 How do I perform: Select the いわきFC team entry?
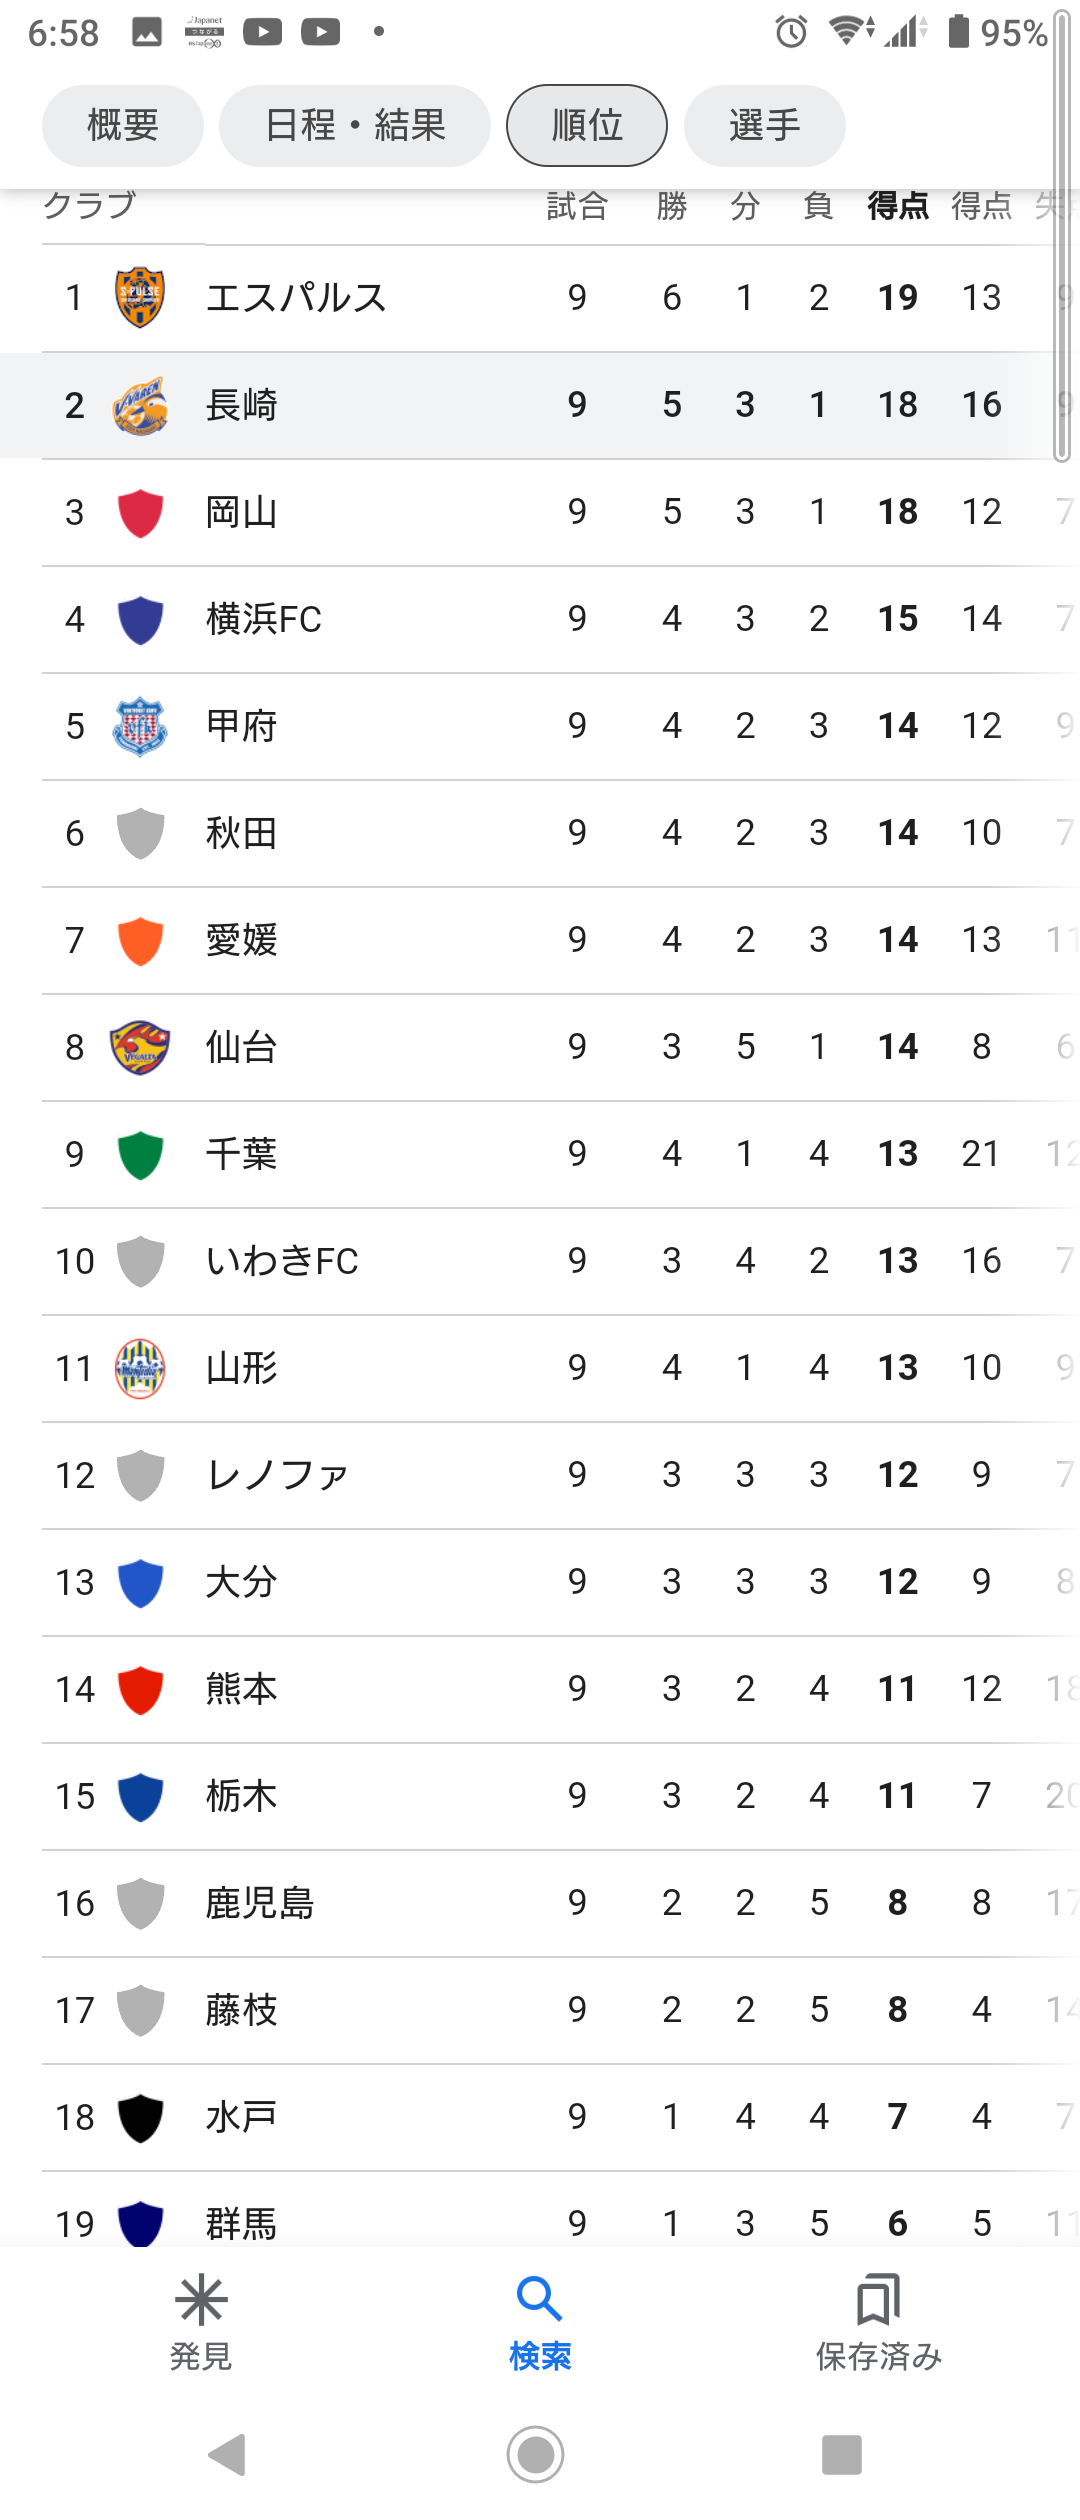540,1261
